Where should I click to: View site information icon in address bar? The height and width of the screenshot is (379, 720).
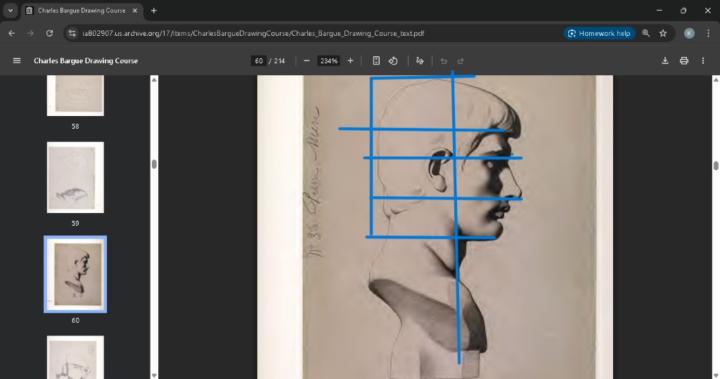[72, 33]
